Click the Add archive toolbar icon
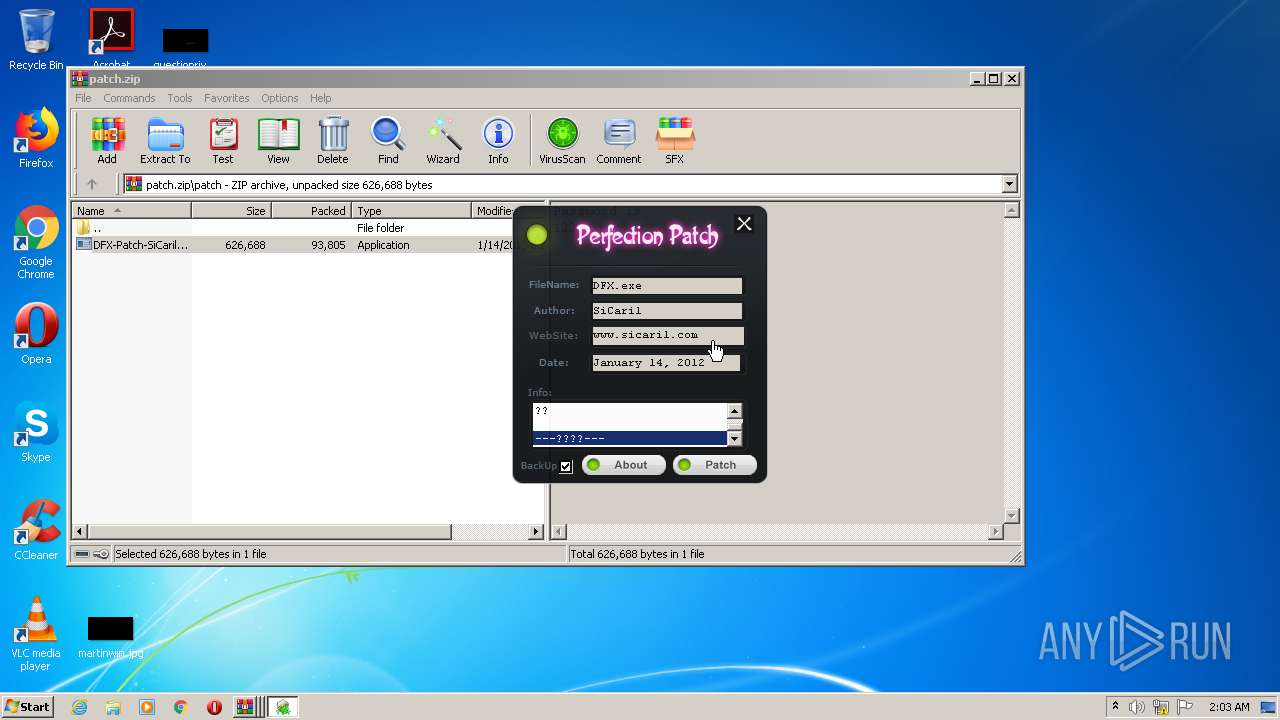 (x=107, y=140)
